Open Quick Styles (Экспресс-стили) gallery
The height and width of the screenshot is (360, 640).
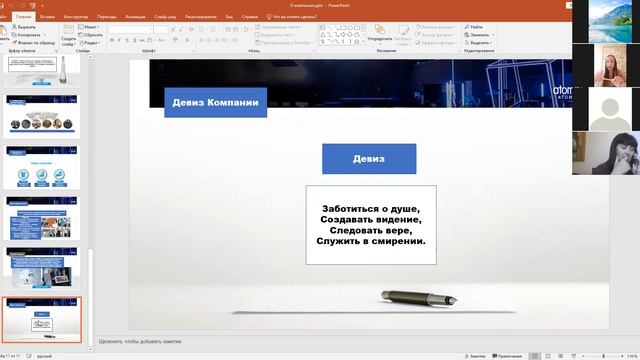click(403, 35)
